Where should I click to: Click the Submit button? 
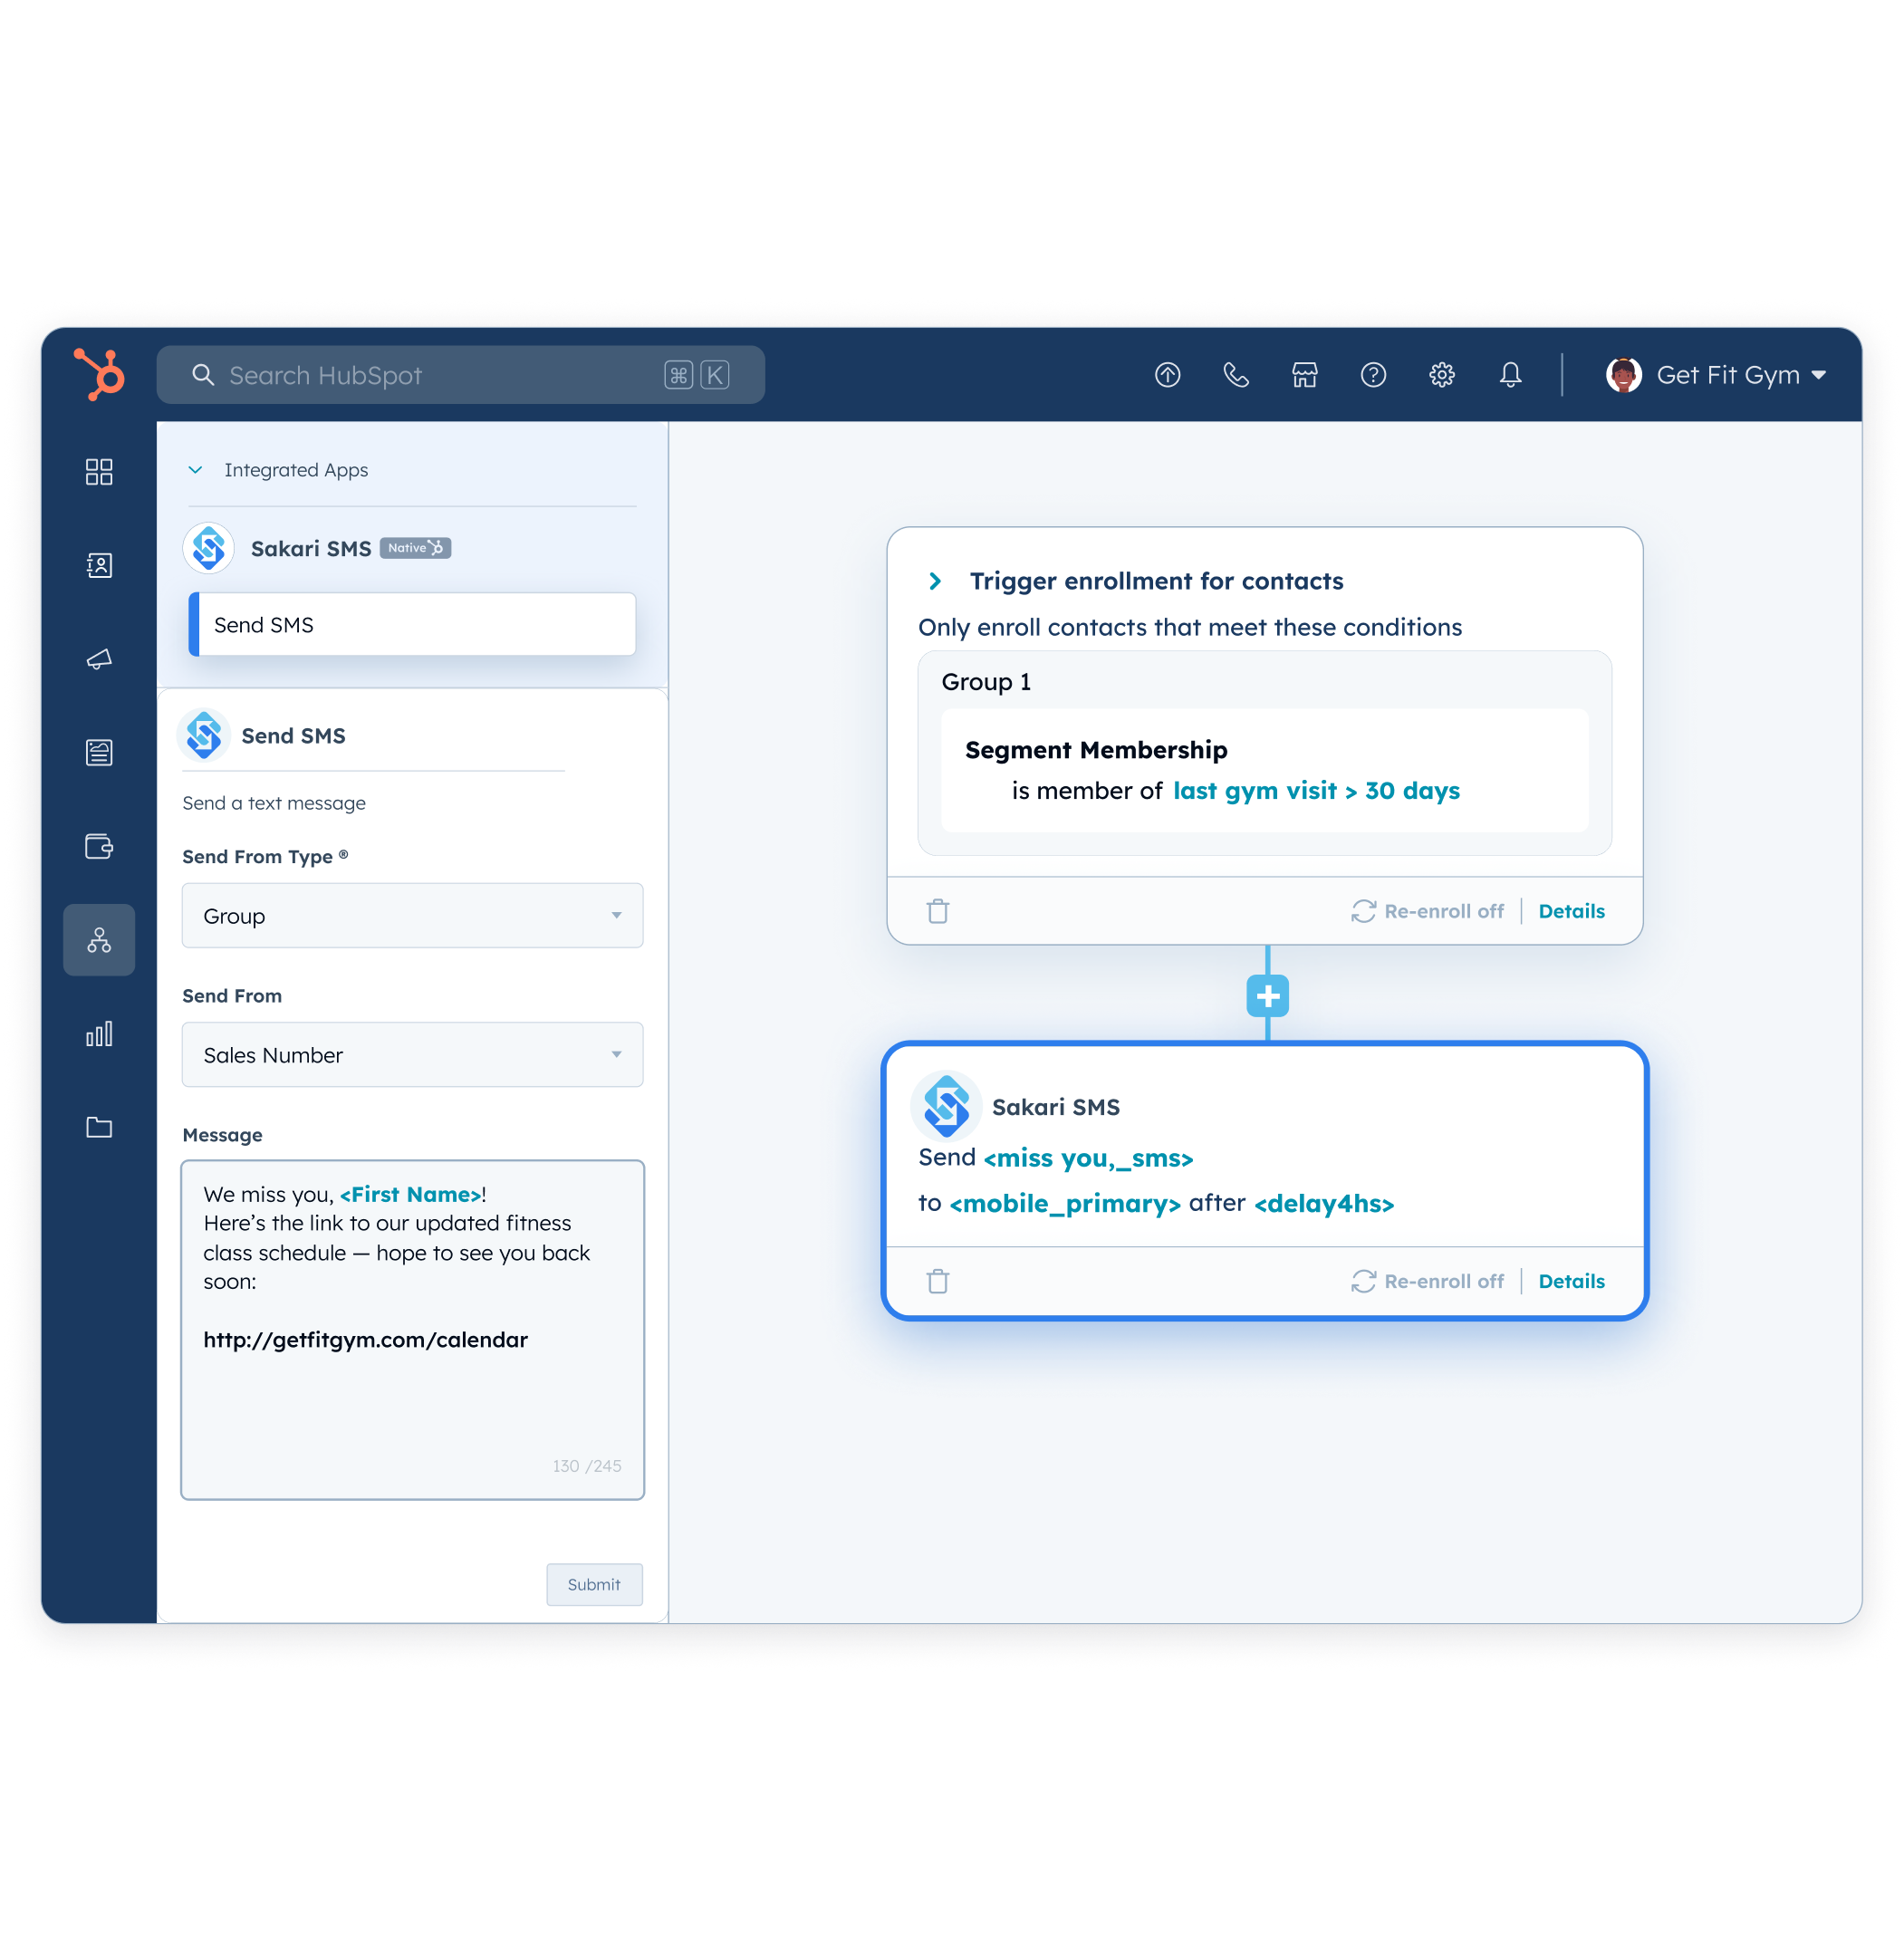click(594, 1584)
